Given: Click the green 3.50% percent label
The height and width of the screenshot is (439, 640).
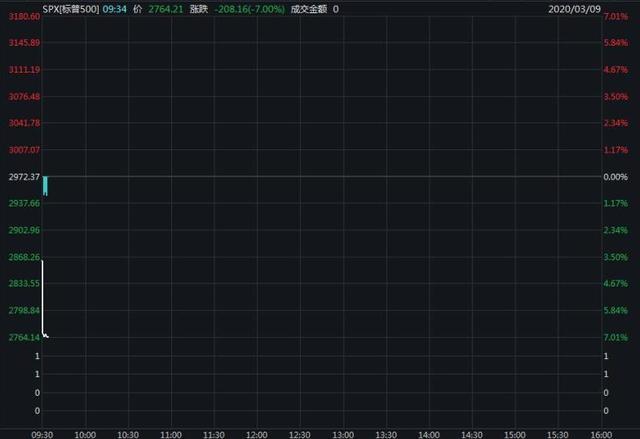Looking at the screenshot, I should pos(616,257).
